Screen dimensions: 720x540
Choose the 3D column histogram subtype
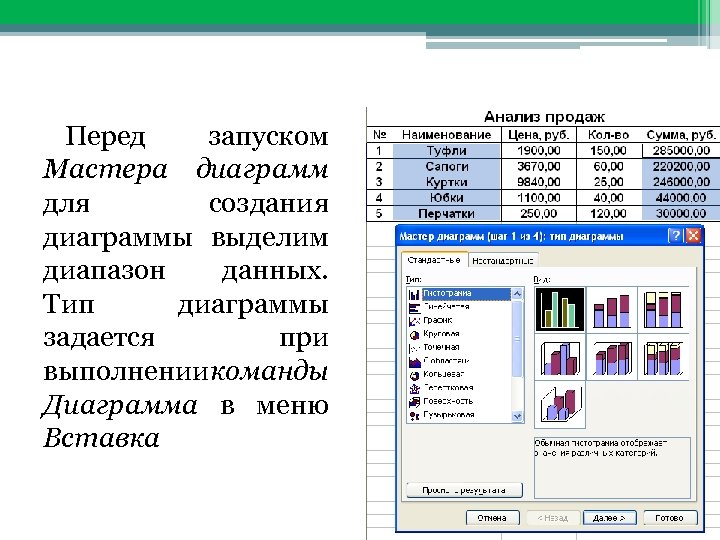pyautogui.click(x=560, y=405)
